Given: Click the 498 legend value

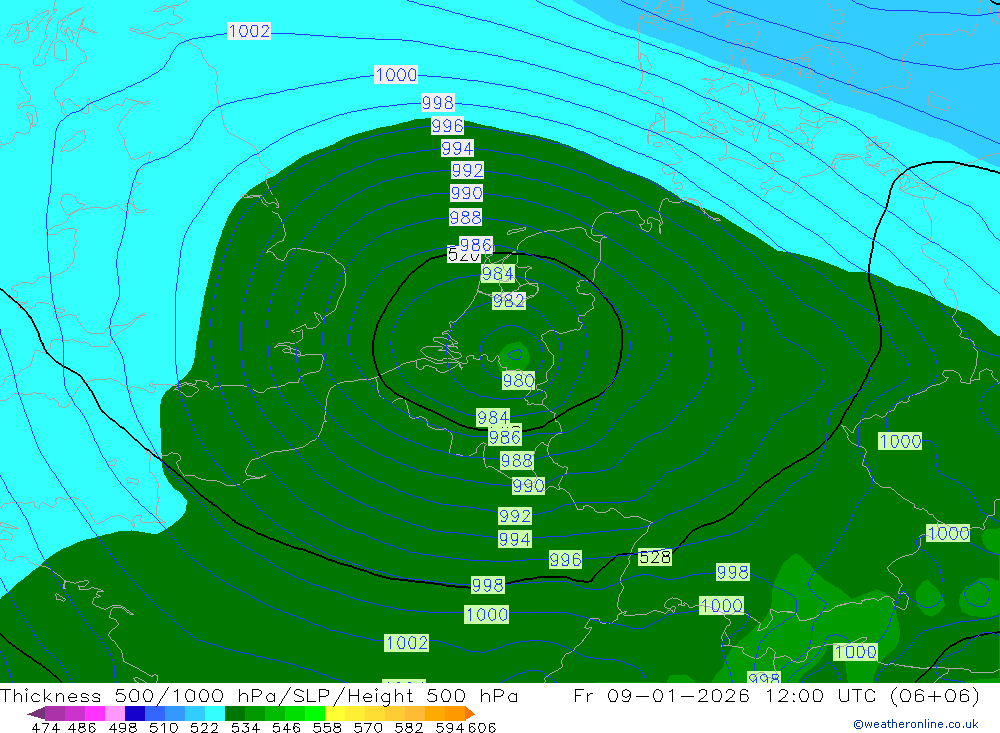Looking at the screenshot, I should (122, 727).
